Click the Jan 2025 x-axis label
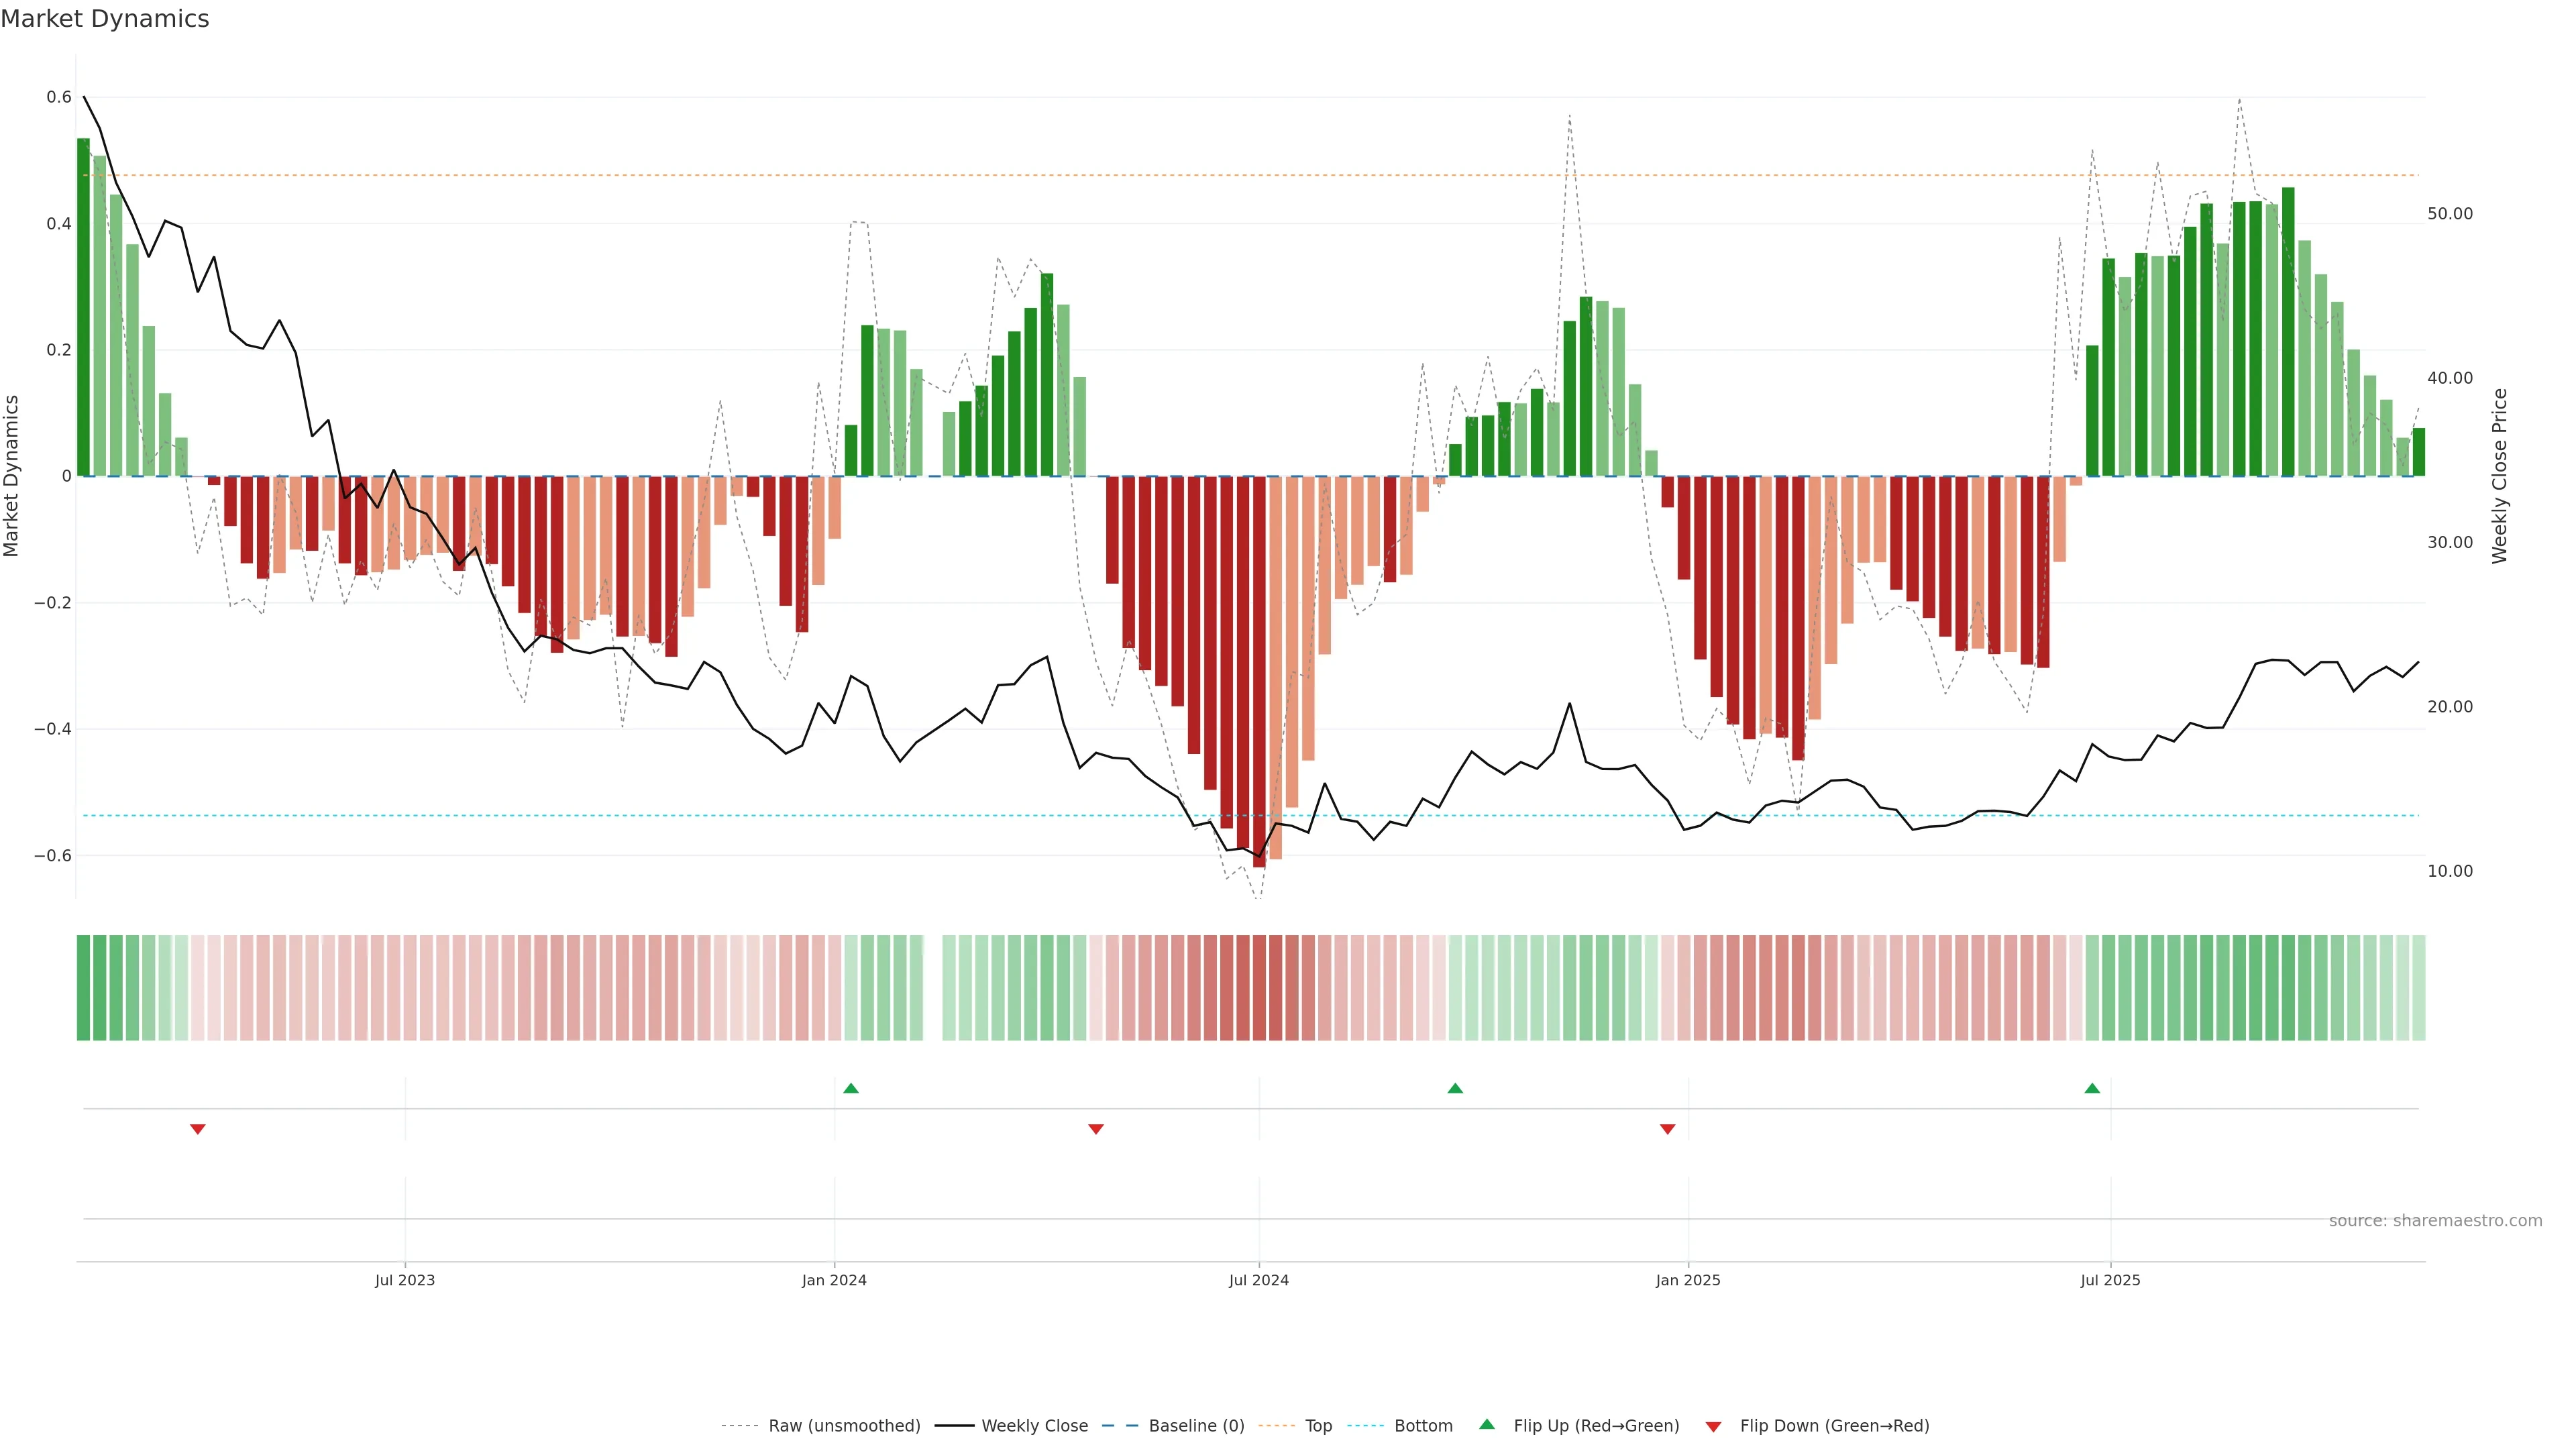Viewport: 2576px width, 1449px height. 1688,1280
